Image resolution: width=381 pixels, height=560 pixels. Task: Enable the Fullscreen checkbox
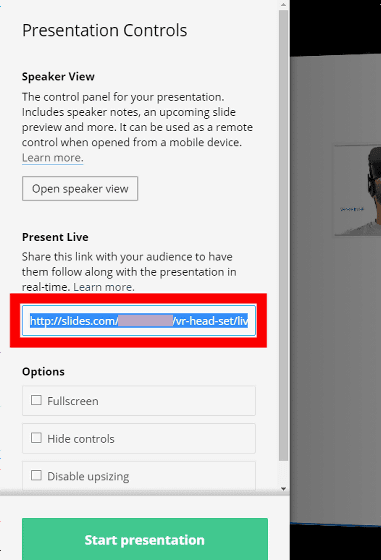tap(36, 400)
